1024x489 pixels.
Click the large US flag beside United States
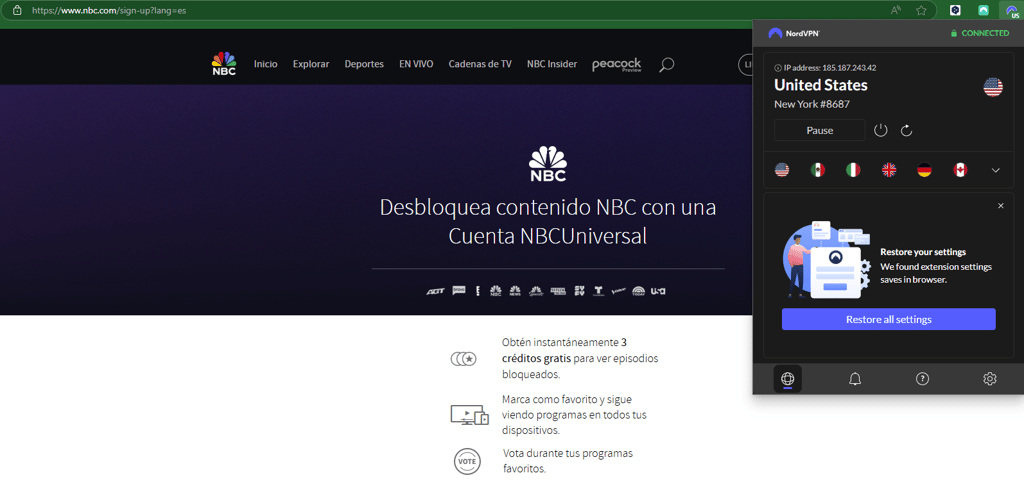(993, 87)
